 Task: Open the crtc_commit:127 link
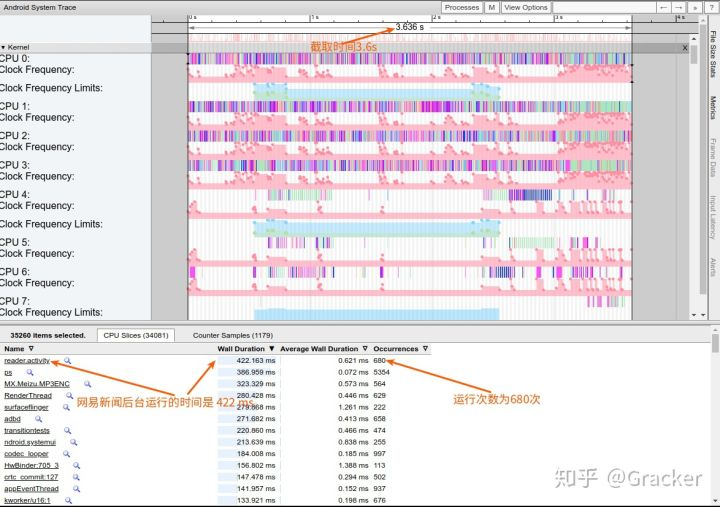31,477
